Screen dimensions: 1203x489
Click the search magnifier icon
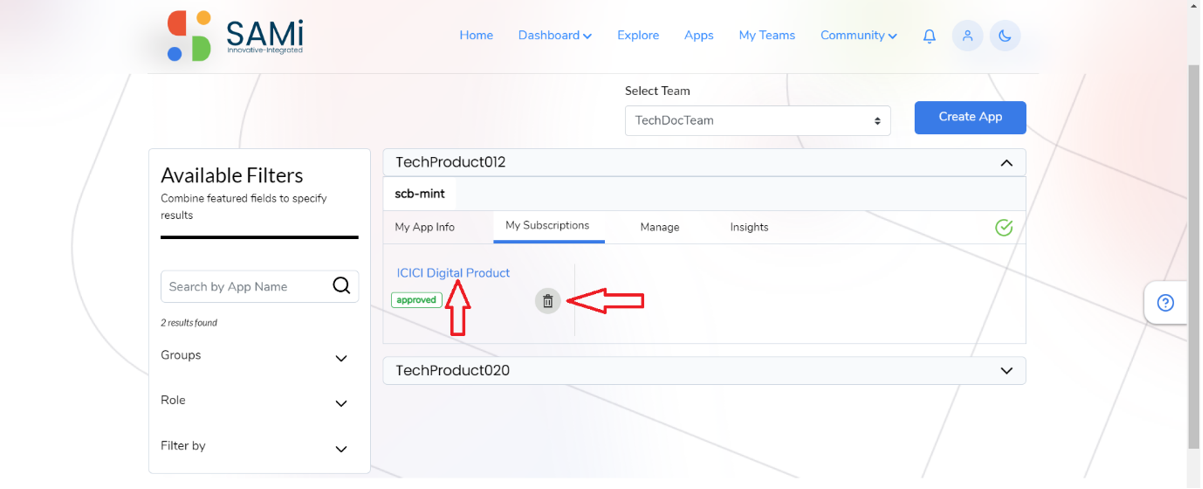click(341, 286)
